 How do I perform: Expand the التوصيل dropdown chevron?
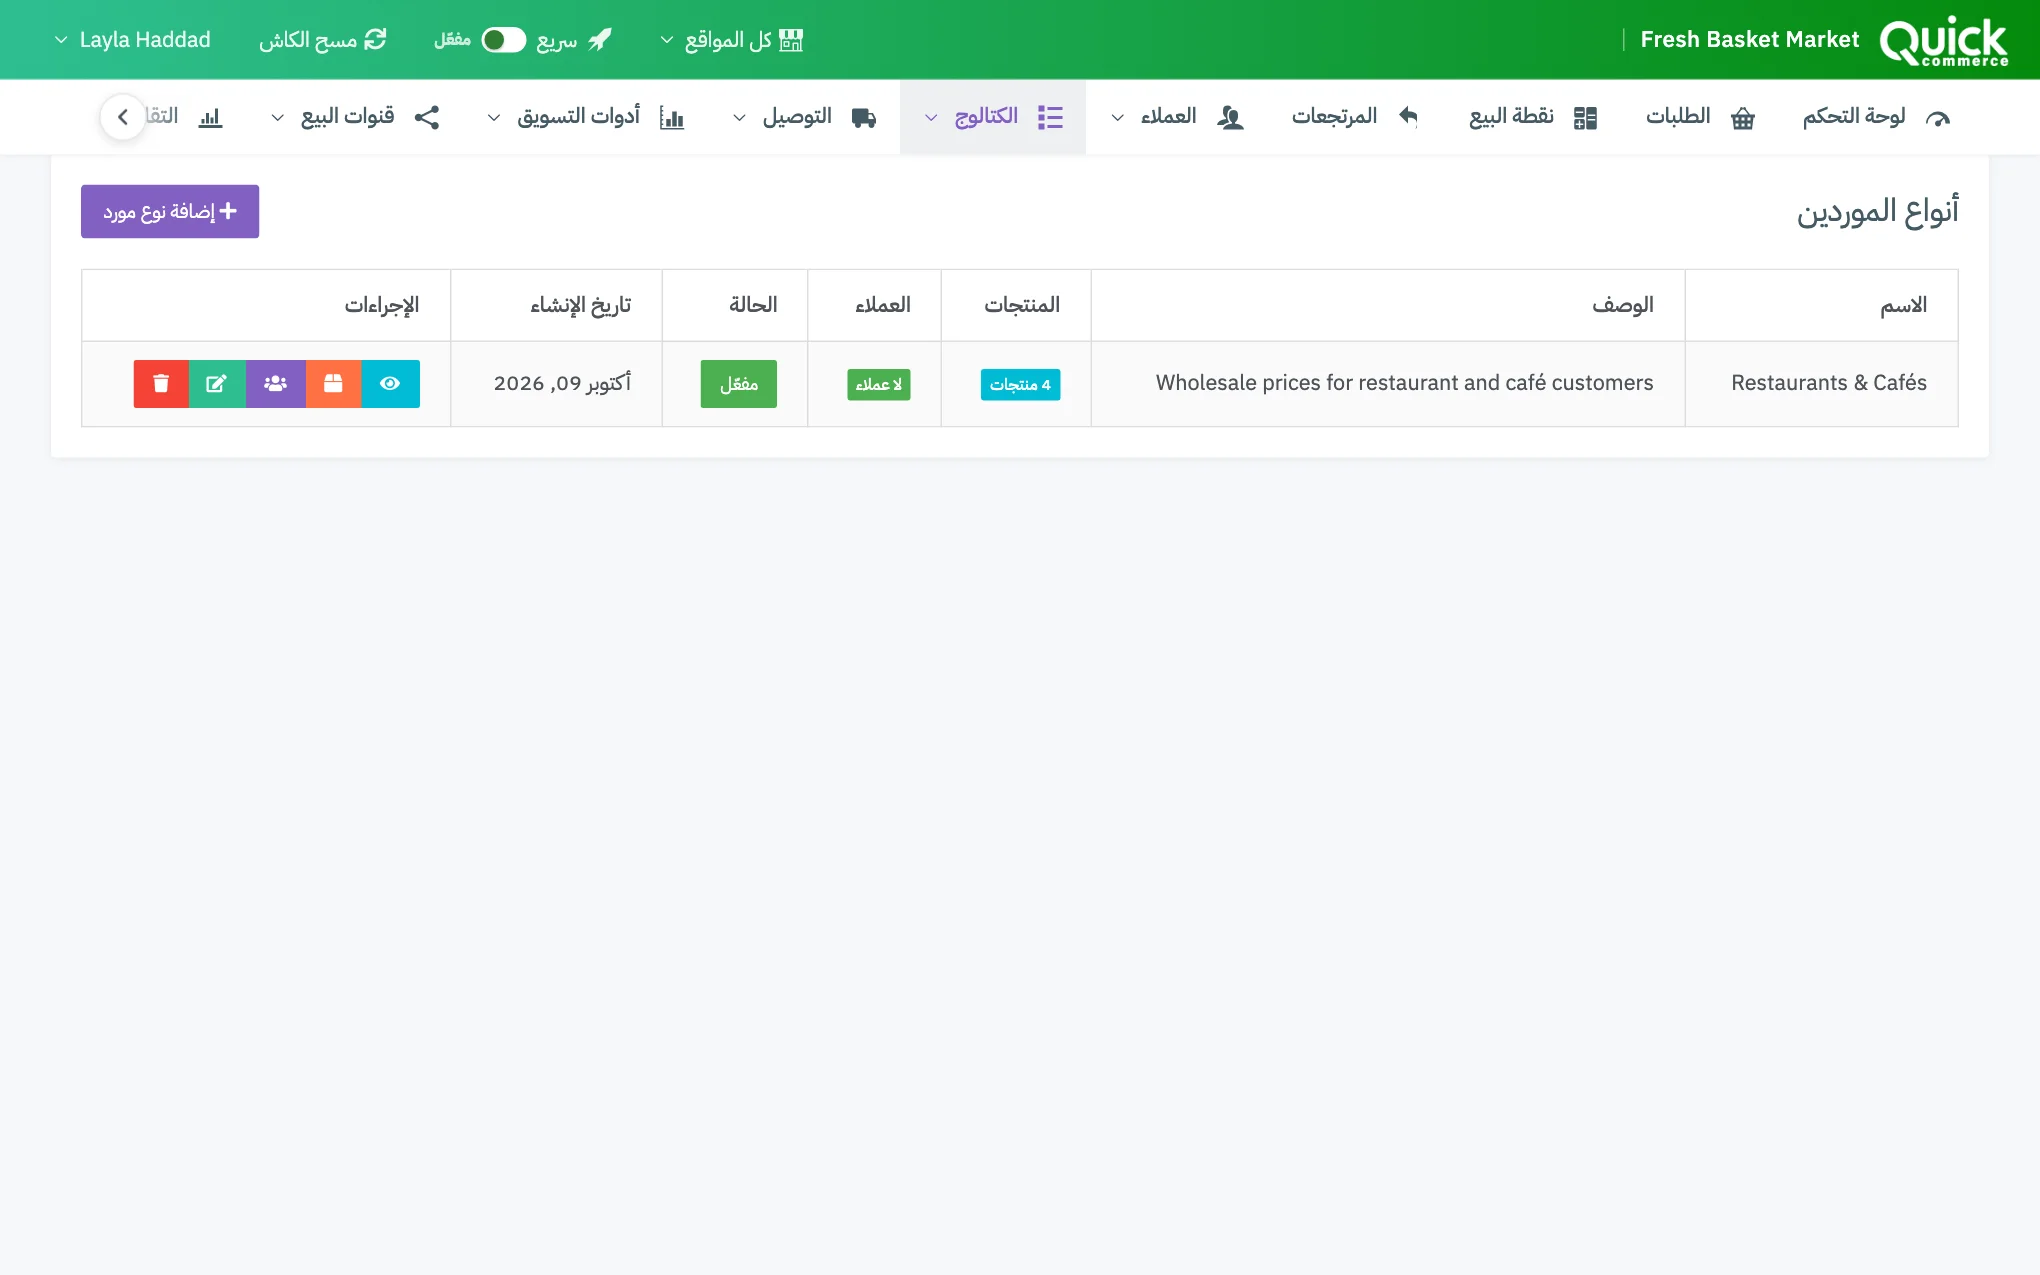click(739, 118)
